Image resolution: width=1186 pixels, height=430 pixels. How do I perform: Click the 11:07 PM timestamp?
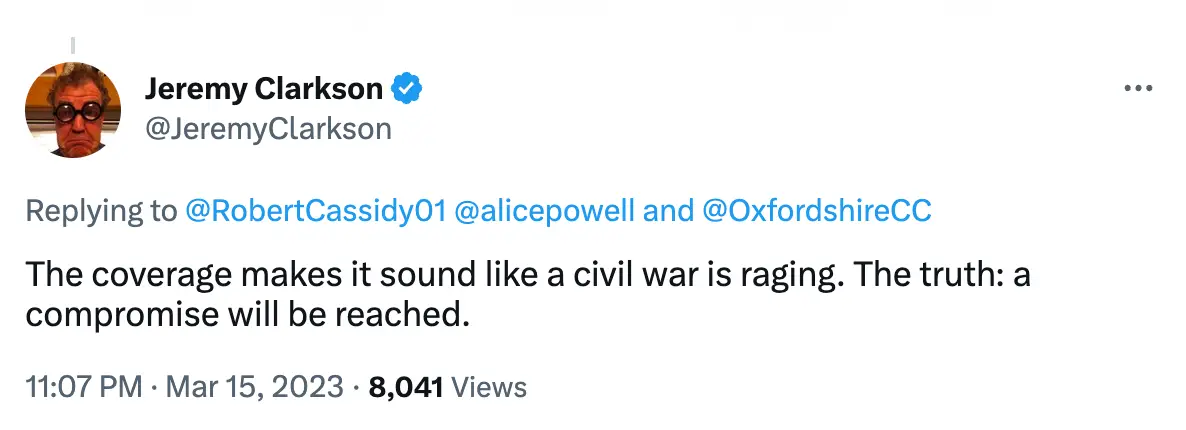(83, 388)
